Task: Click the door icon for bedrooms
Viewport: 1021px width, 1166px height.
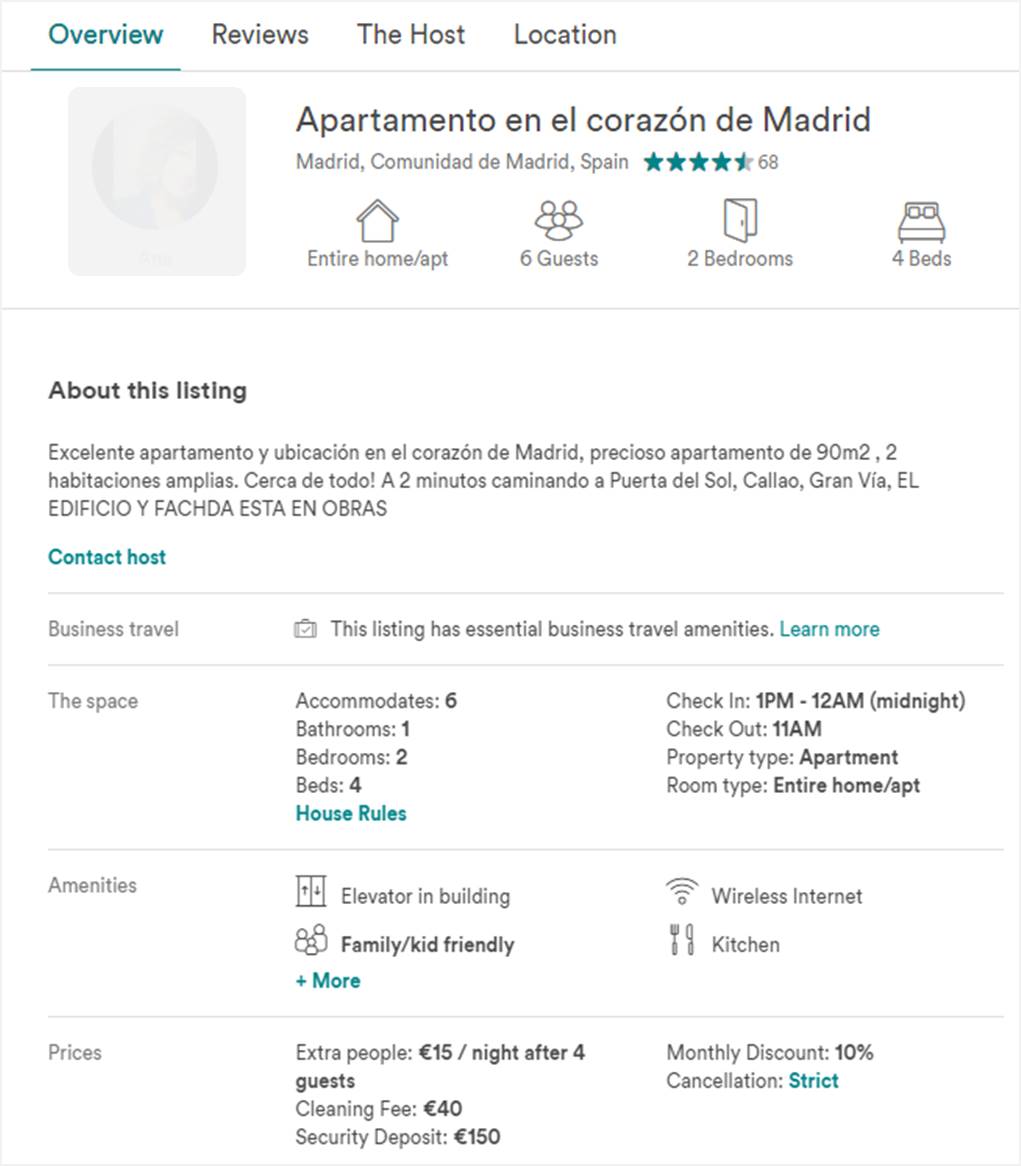Action: click(x=740, y=220)
